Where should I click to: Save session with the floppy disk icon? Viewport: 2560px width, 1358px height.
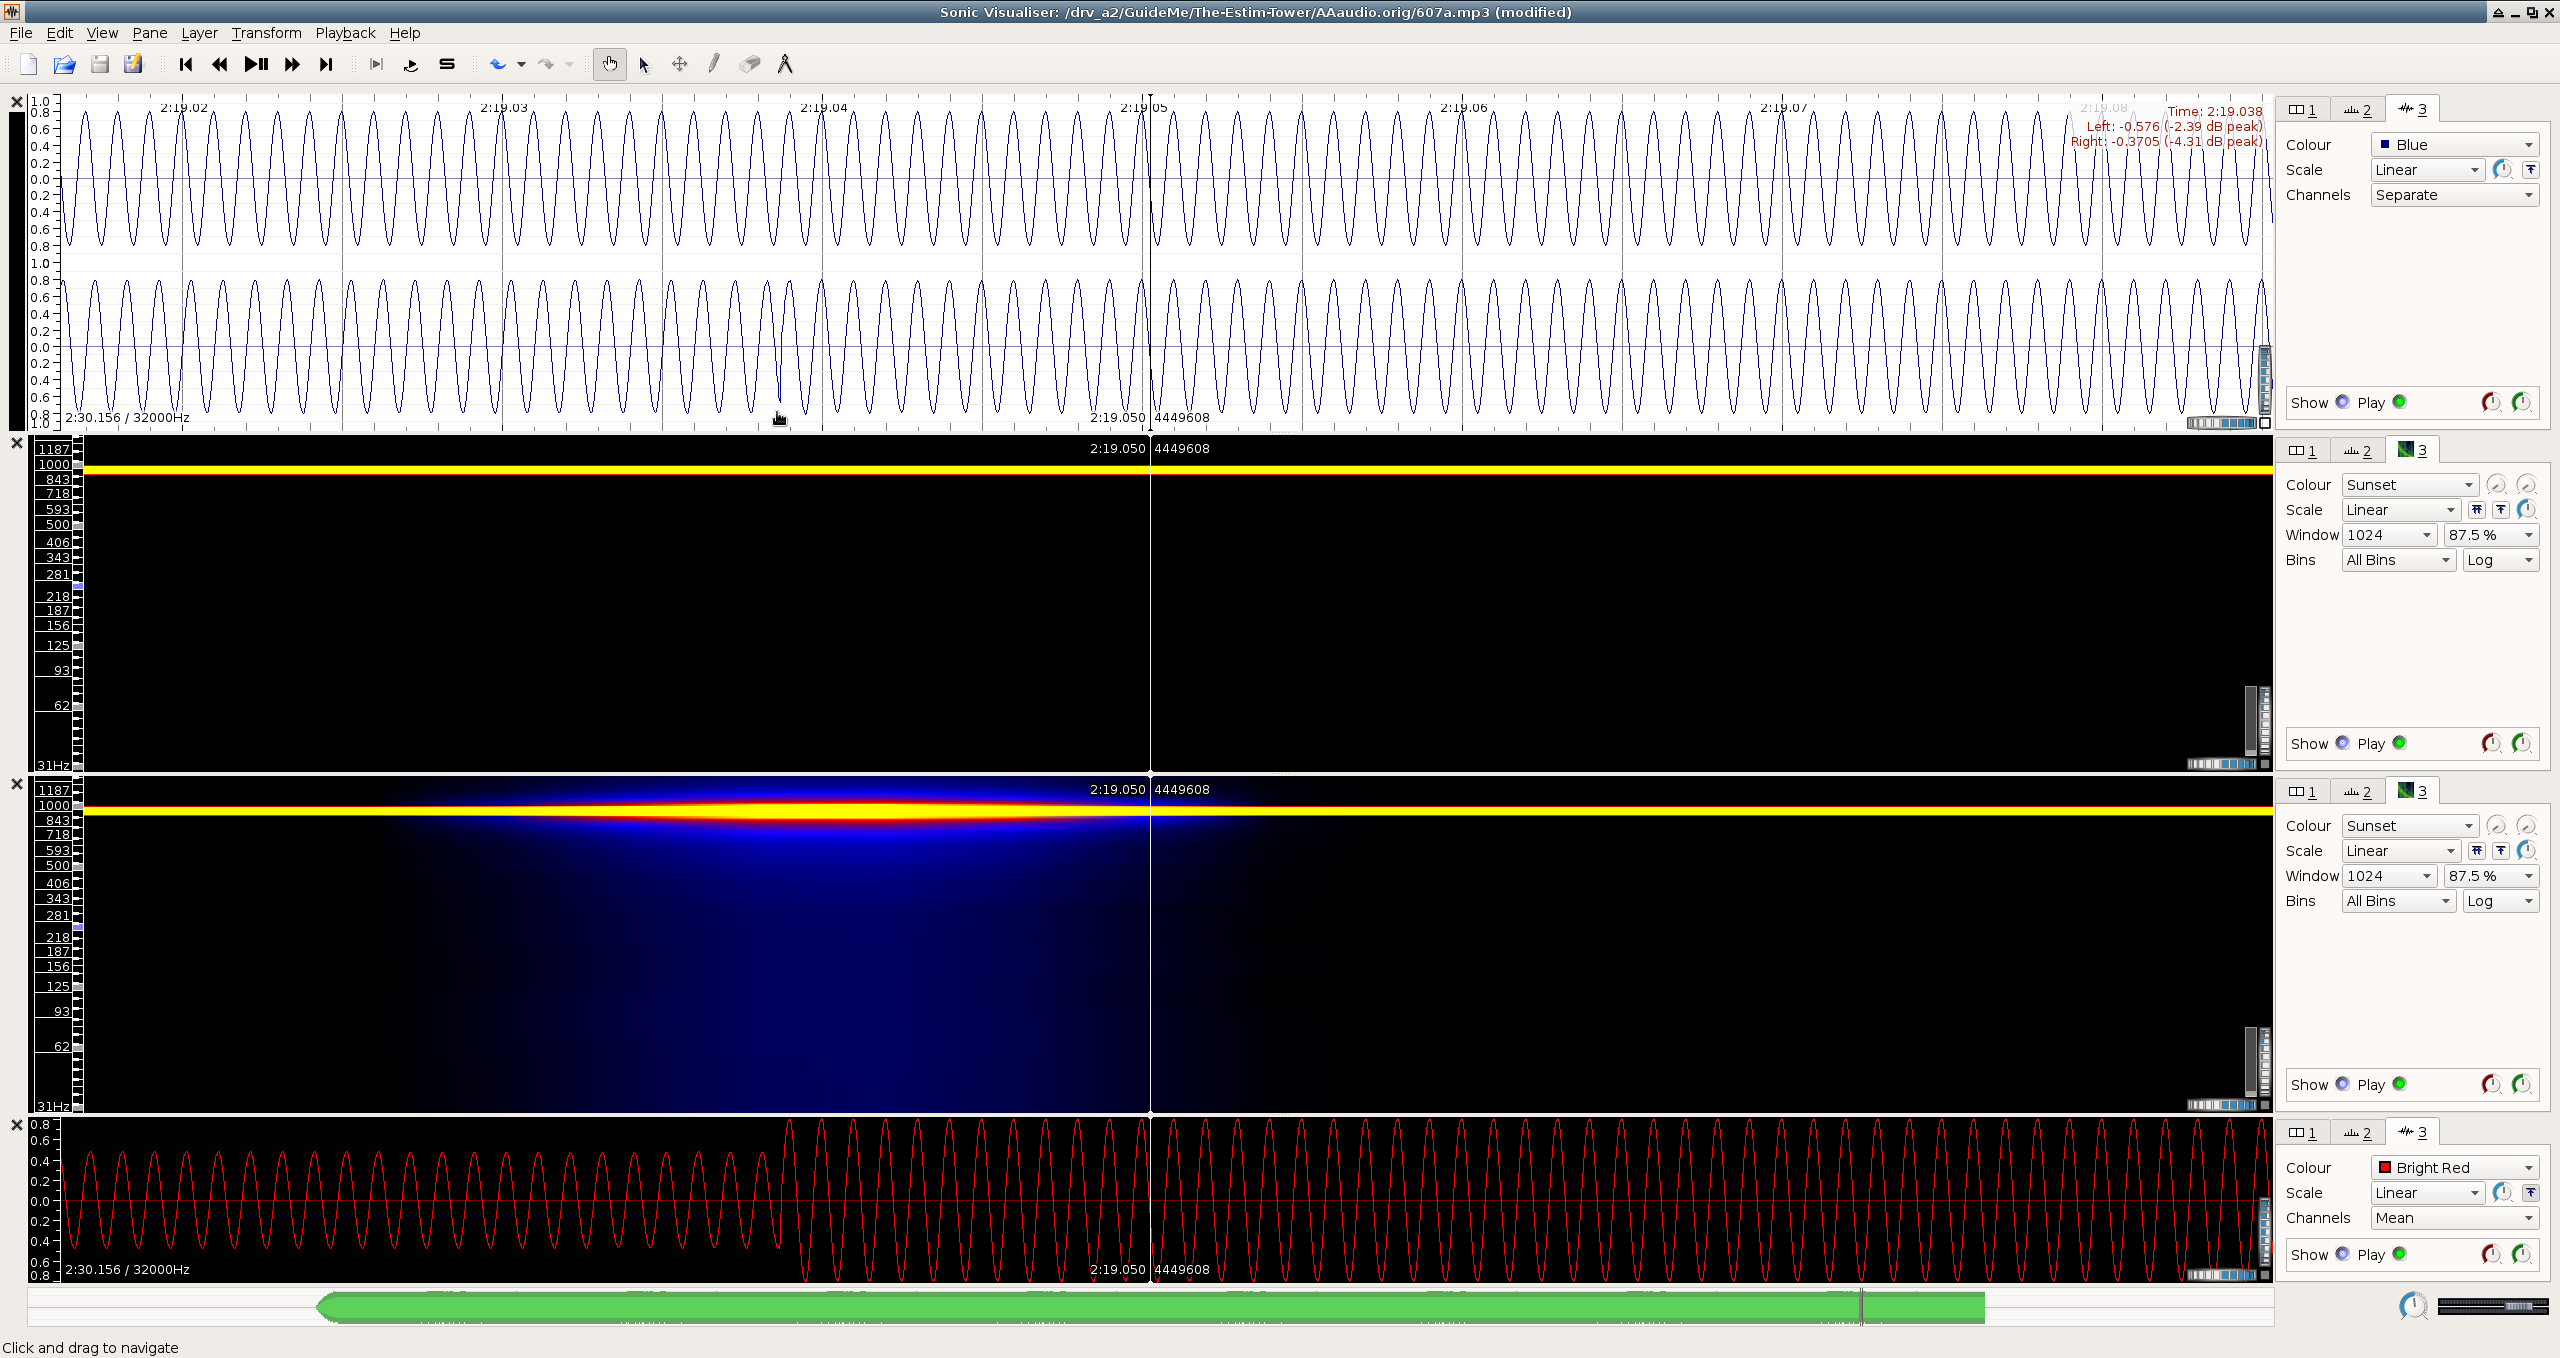coord(99,65)
